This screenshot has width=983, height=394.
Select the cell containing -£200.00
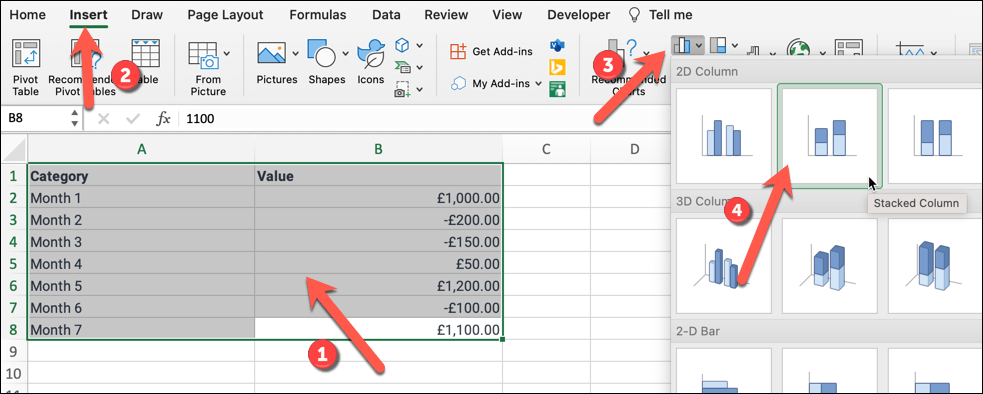tap(379, 220)
